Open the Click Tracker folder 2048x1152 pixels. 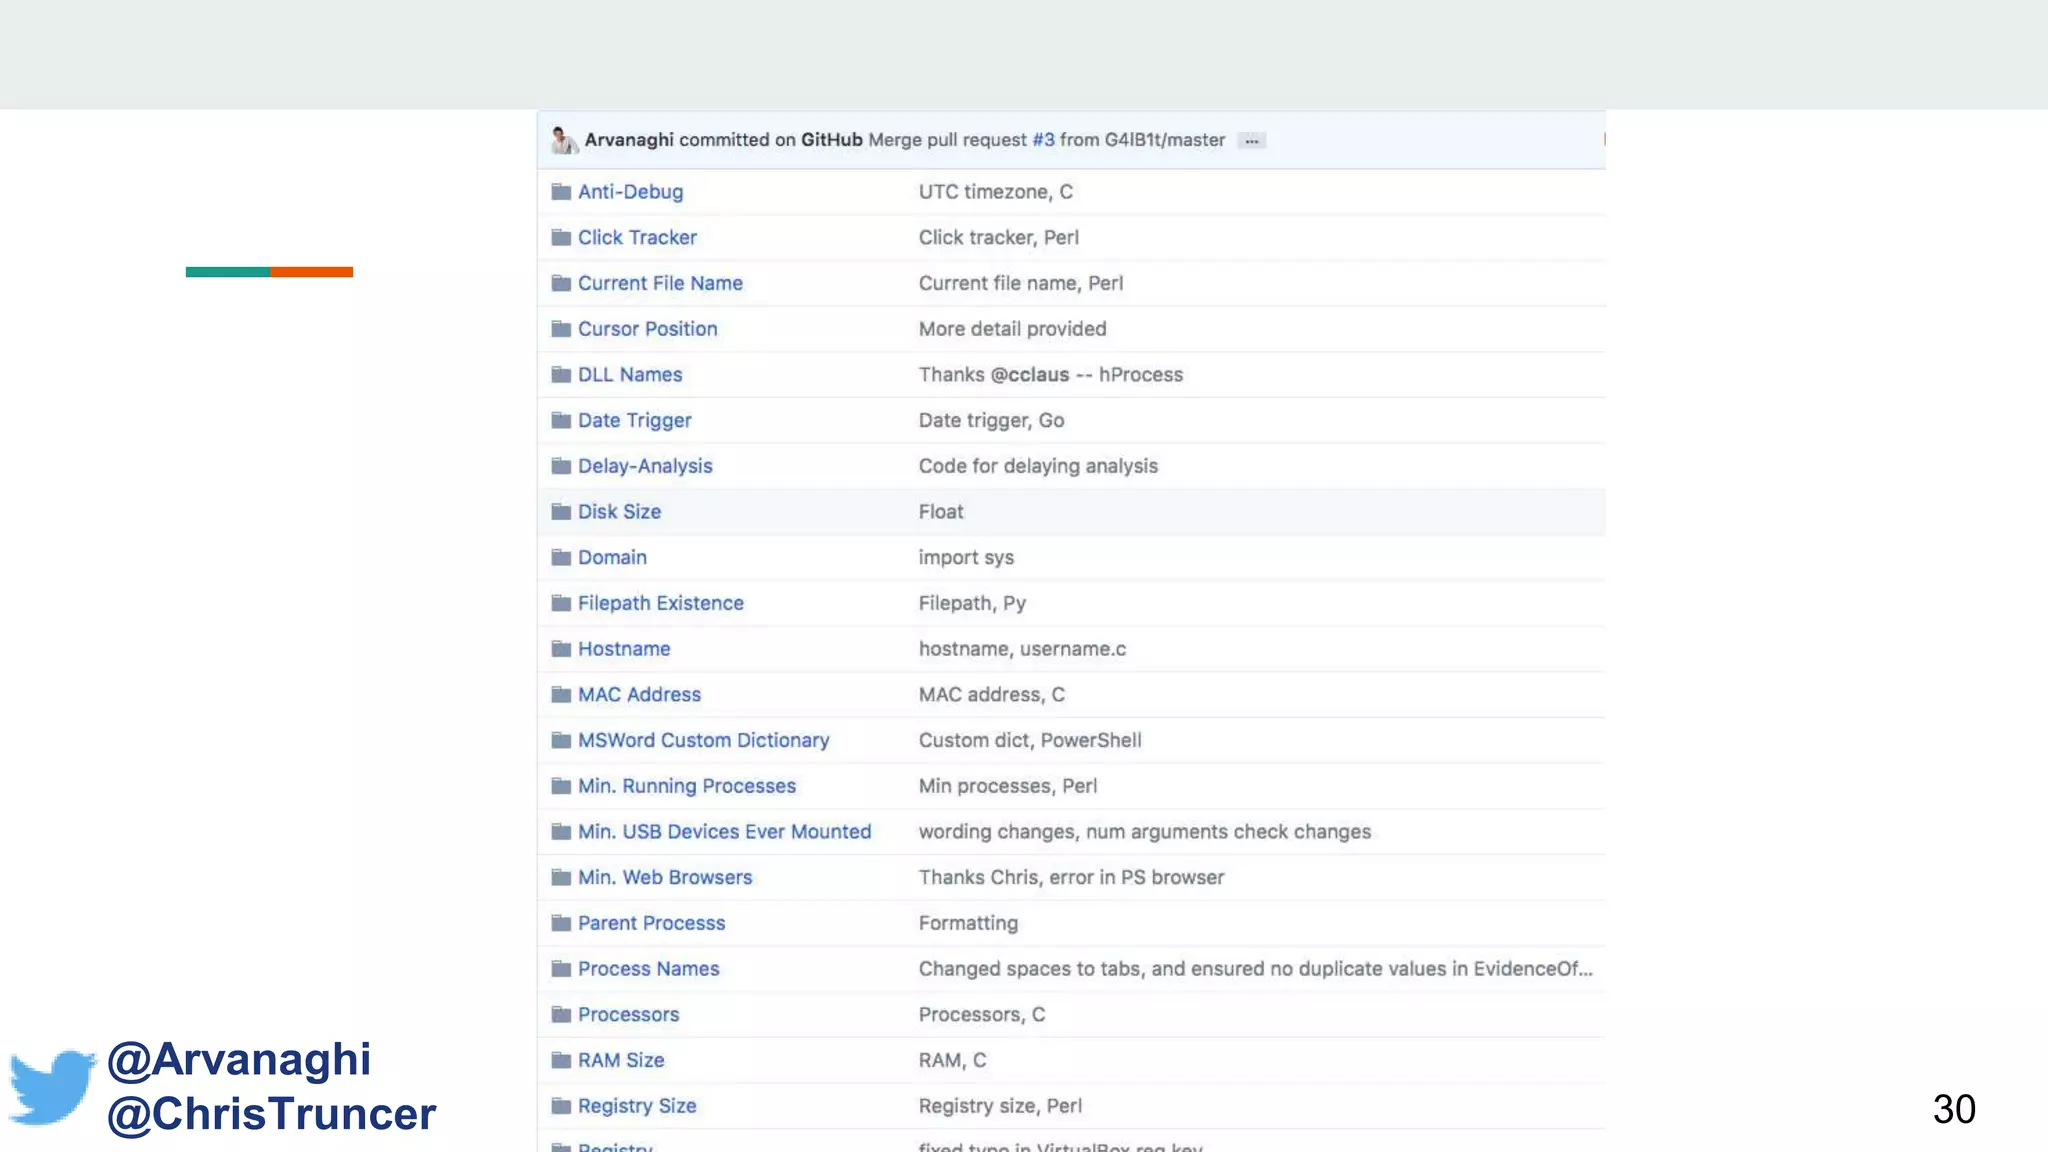(637, 238)
